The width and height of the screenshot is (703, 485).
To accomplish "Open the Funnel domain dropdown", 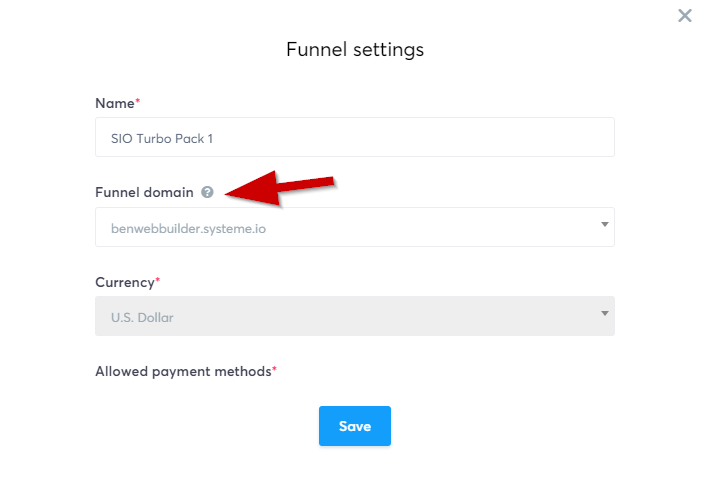I will [355, 227].
